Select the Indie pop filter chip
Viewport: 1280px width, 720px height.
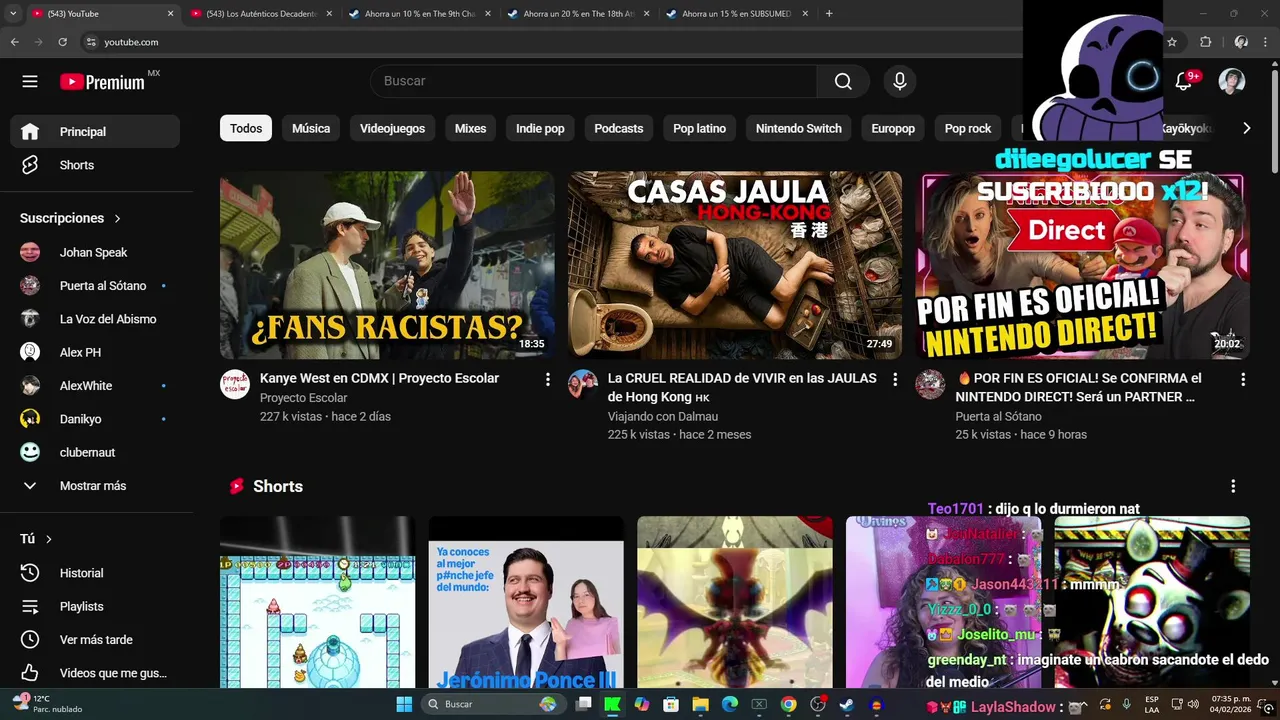point(540,128)
